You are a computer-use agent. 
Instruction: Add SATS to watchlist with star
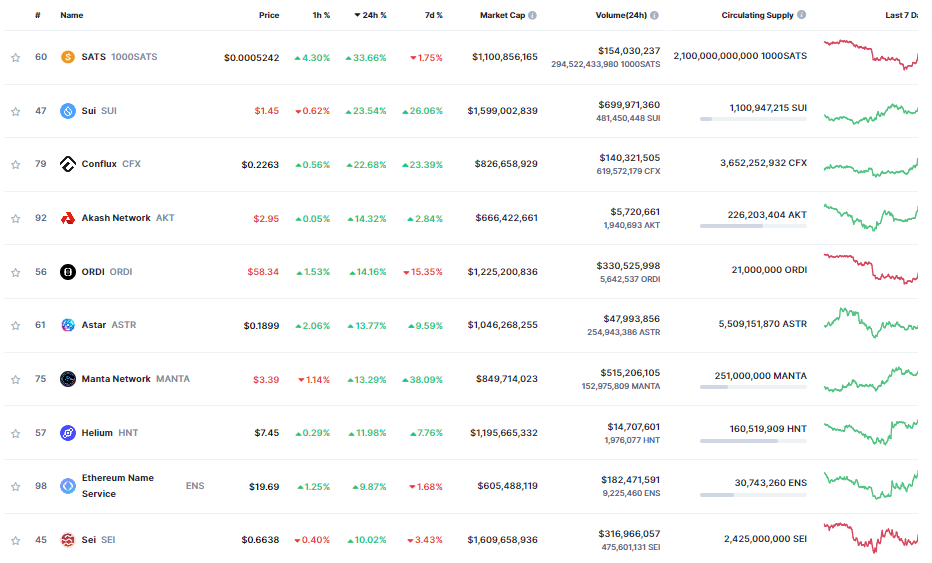(x=15, y=58)
